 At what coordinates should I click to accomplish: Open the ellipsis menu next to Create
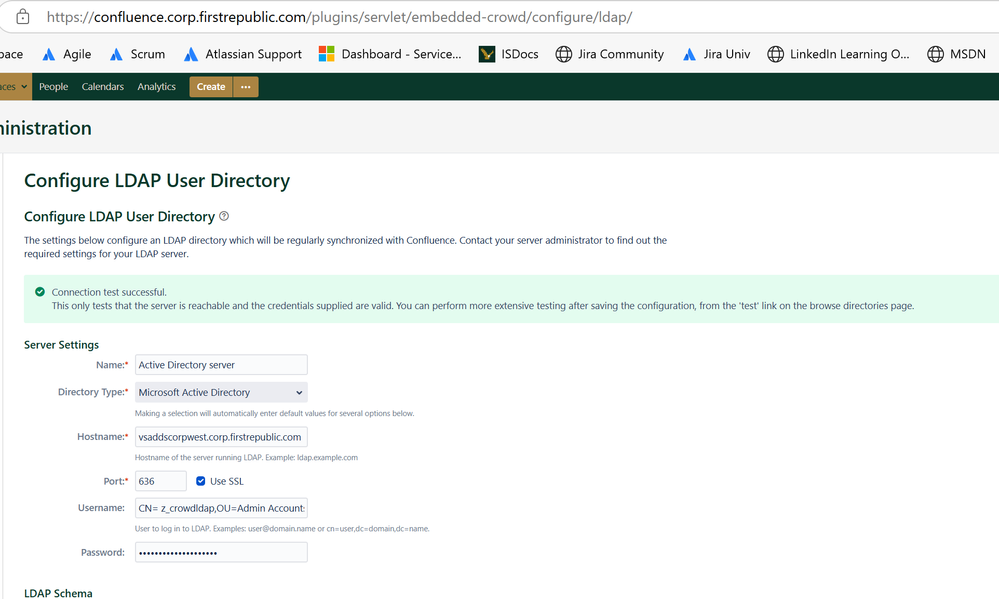[246, 87]
